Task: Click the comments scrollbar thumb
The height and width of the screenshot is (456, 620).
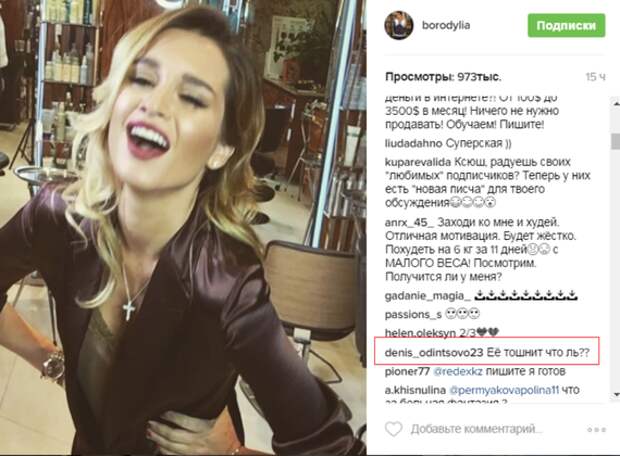Action: pos(615,141)
